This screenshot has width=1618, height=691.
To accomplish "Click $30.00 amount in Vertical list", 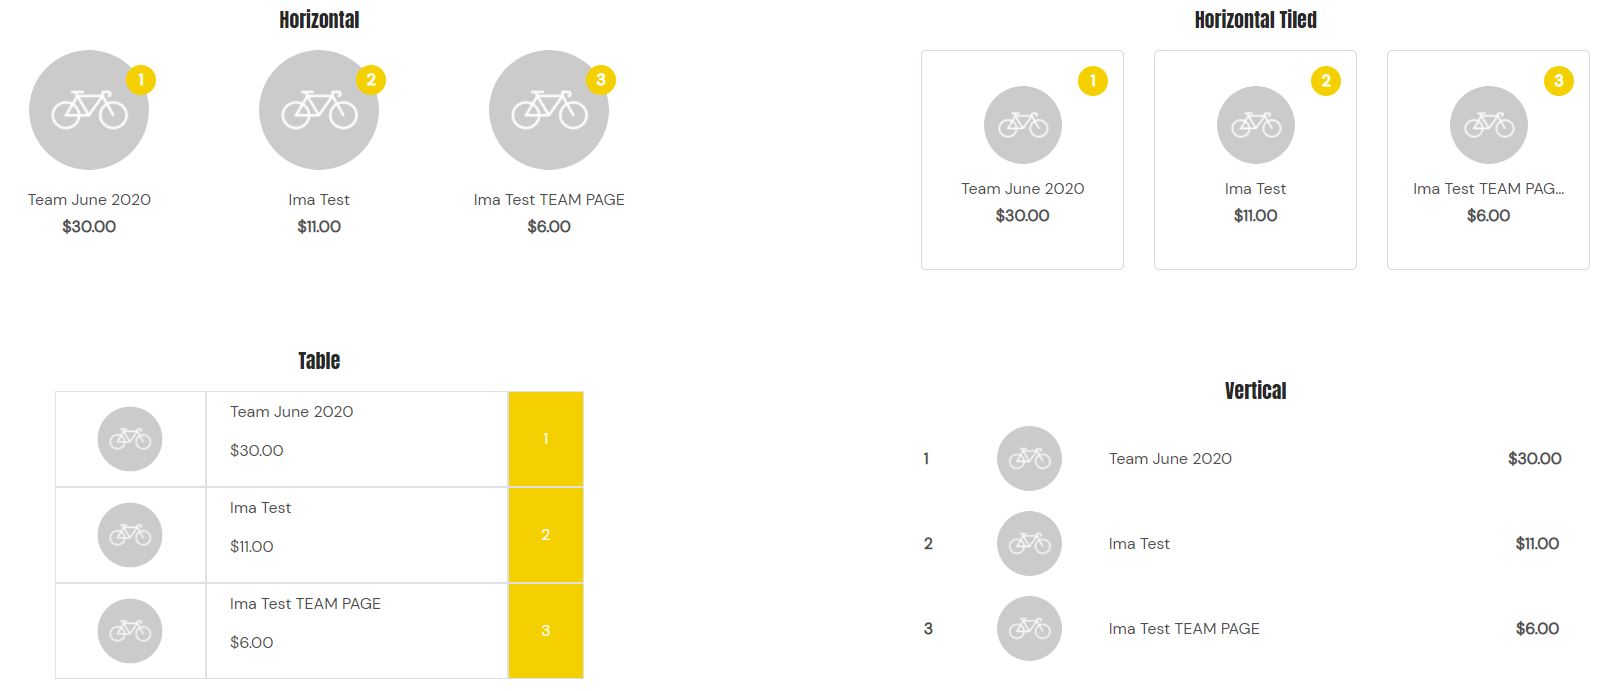I will click(1535, 459).
